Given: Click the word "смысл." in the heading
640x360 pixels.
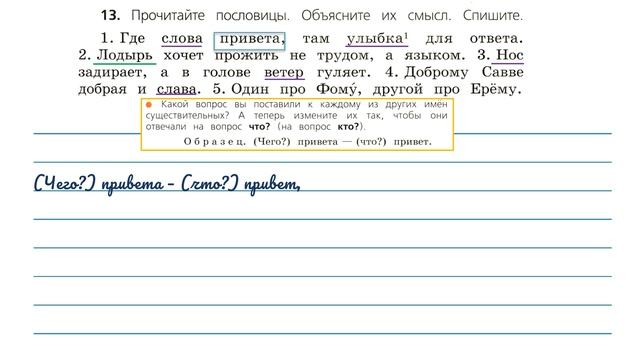Looking at the screenshot, I should click(x=429, y=16).
